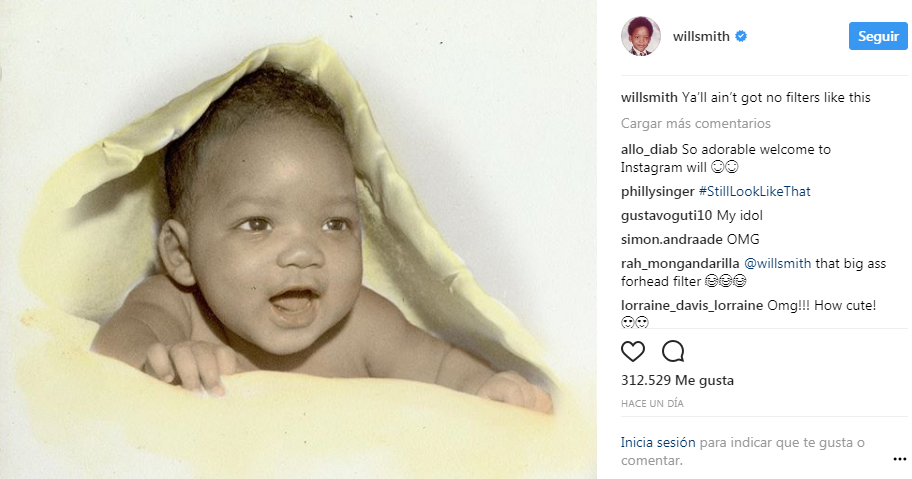Image resolution: width=912 pixels, height=479 pixels.
Task: Click the HACE UN DÍA timestamp
Action: click(652, 403)
